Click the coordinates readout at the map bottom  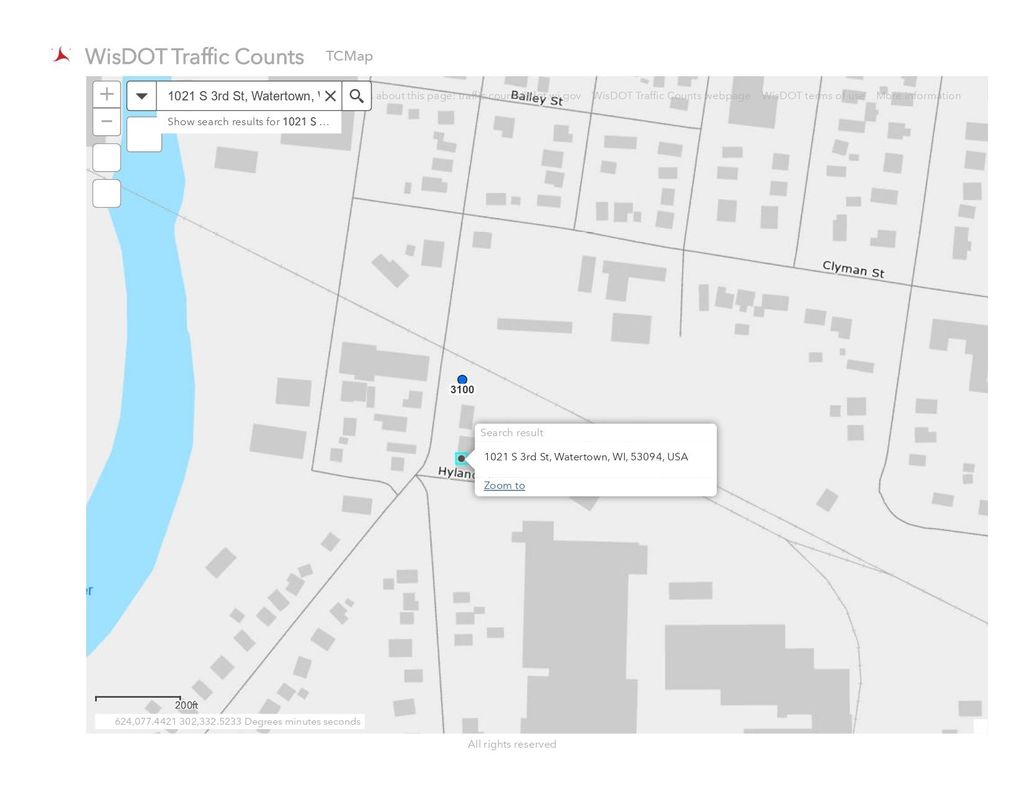click(x=237, y=721)
